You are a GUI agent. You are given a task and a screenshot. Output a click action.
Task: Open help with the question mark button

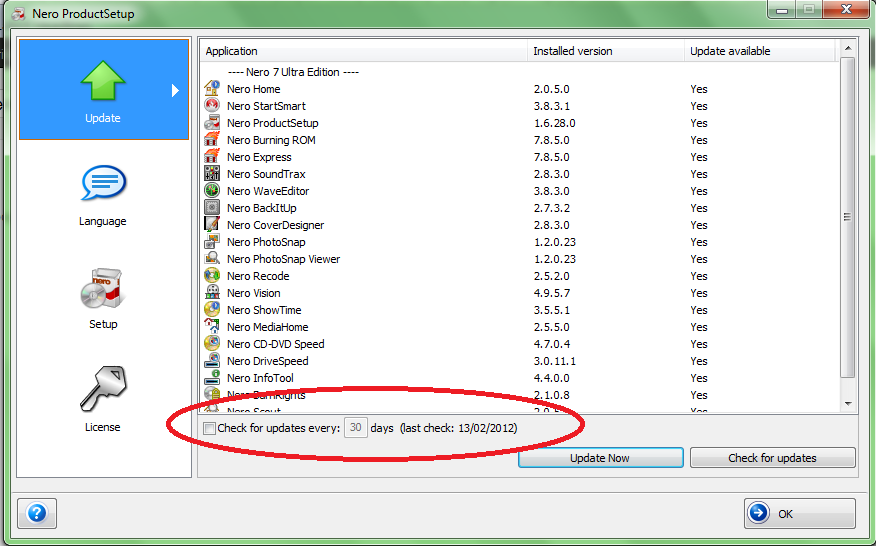[37, 513]
